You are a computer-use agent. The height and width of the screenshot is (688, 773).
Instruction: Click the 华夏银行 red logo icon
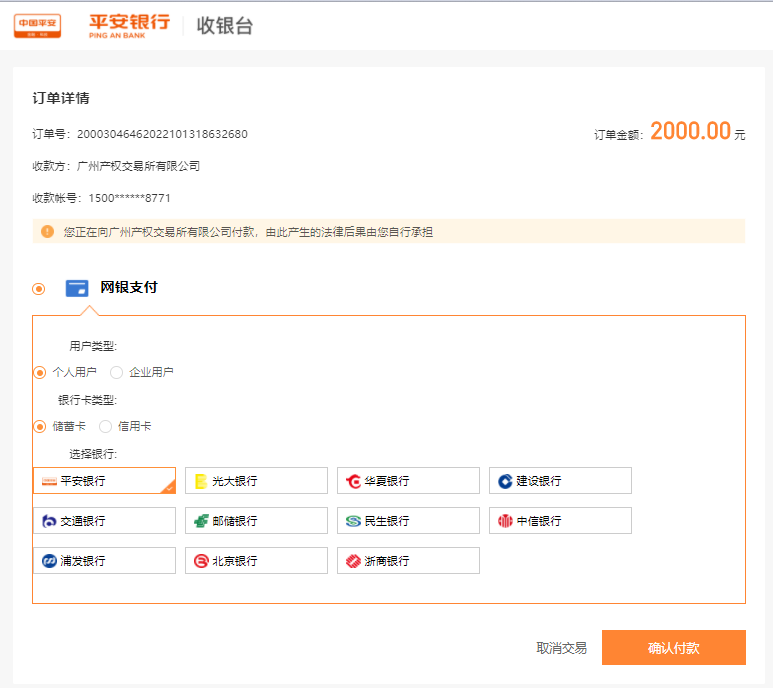click(353, 481)
